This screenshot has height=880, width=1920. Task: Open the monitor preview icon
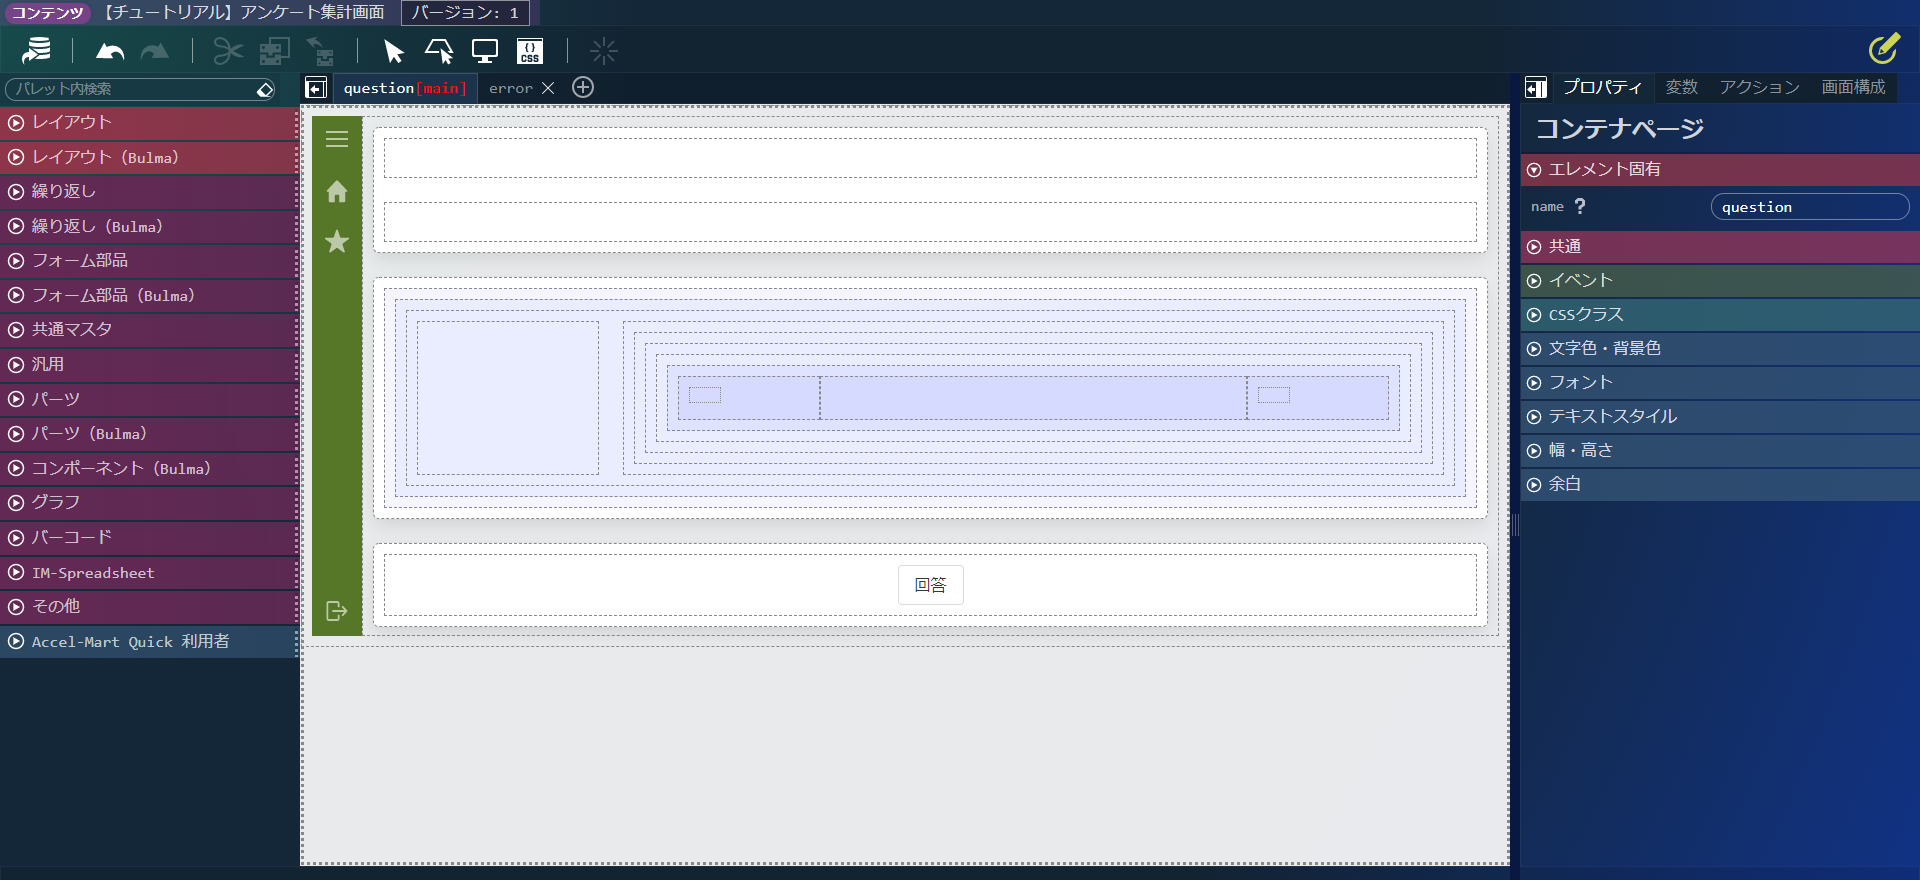485,51
